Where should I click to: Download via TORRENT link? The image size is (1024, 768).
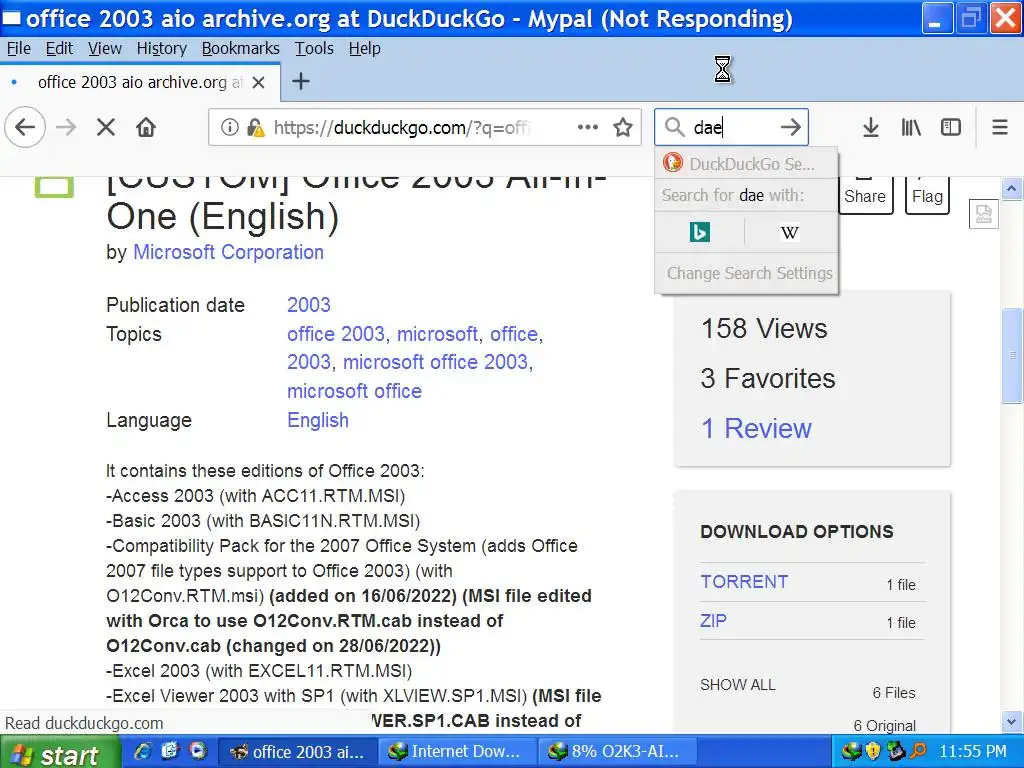pos(744,582)
